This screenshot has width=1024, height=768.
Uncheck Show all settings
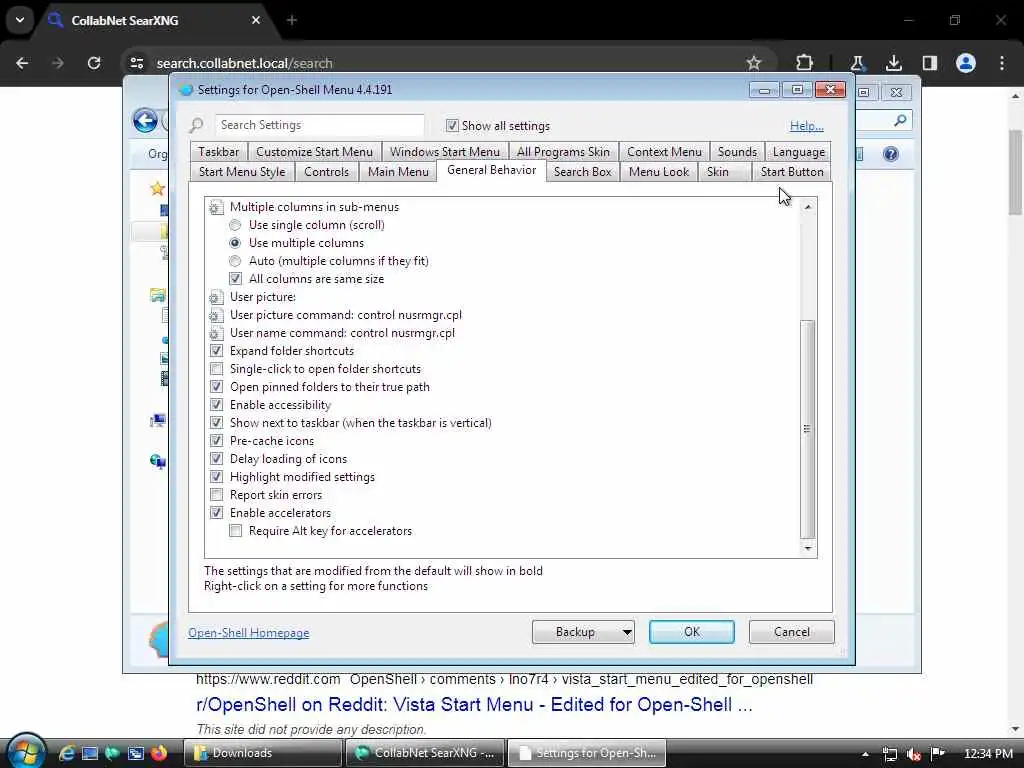[x=452, y=125]
